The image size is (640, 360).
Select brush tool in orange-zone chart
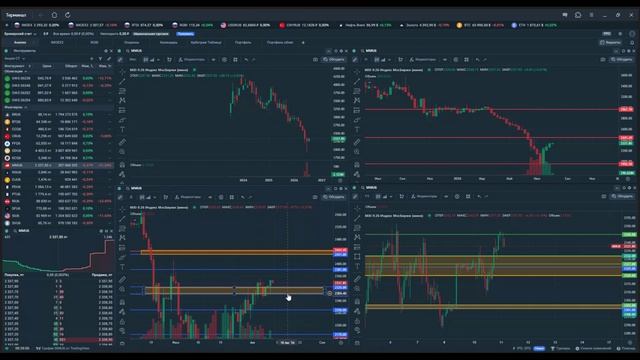pyautogui.click(x=122, y=257)
